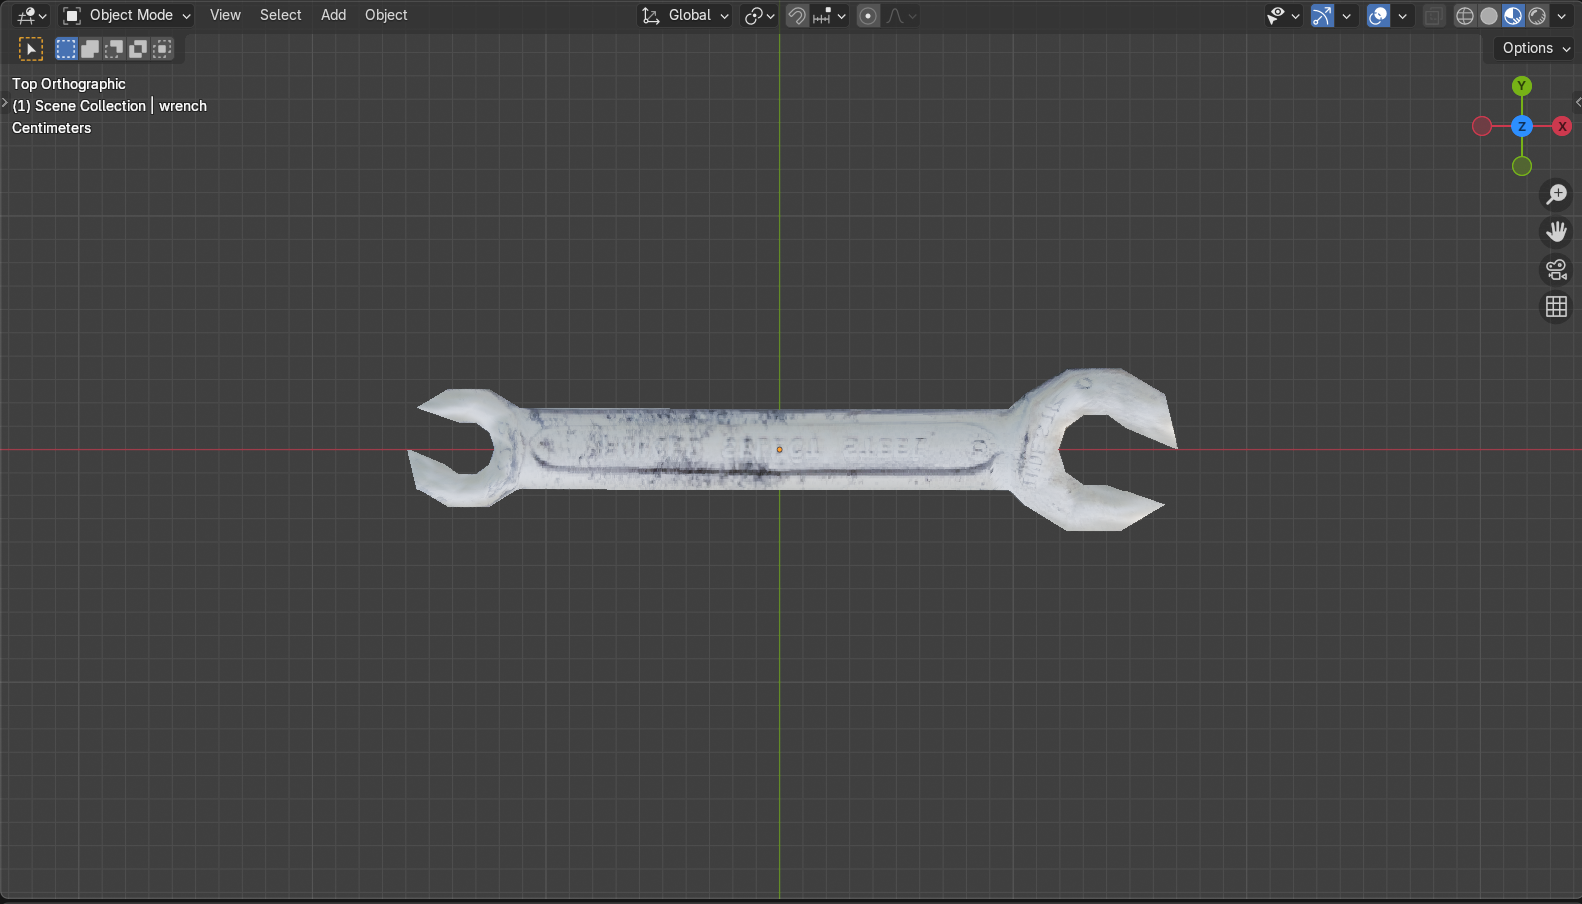1582x904 pixels.
Task: Click the 'Centimeters' unit label
Action: [51, 128]
